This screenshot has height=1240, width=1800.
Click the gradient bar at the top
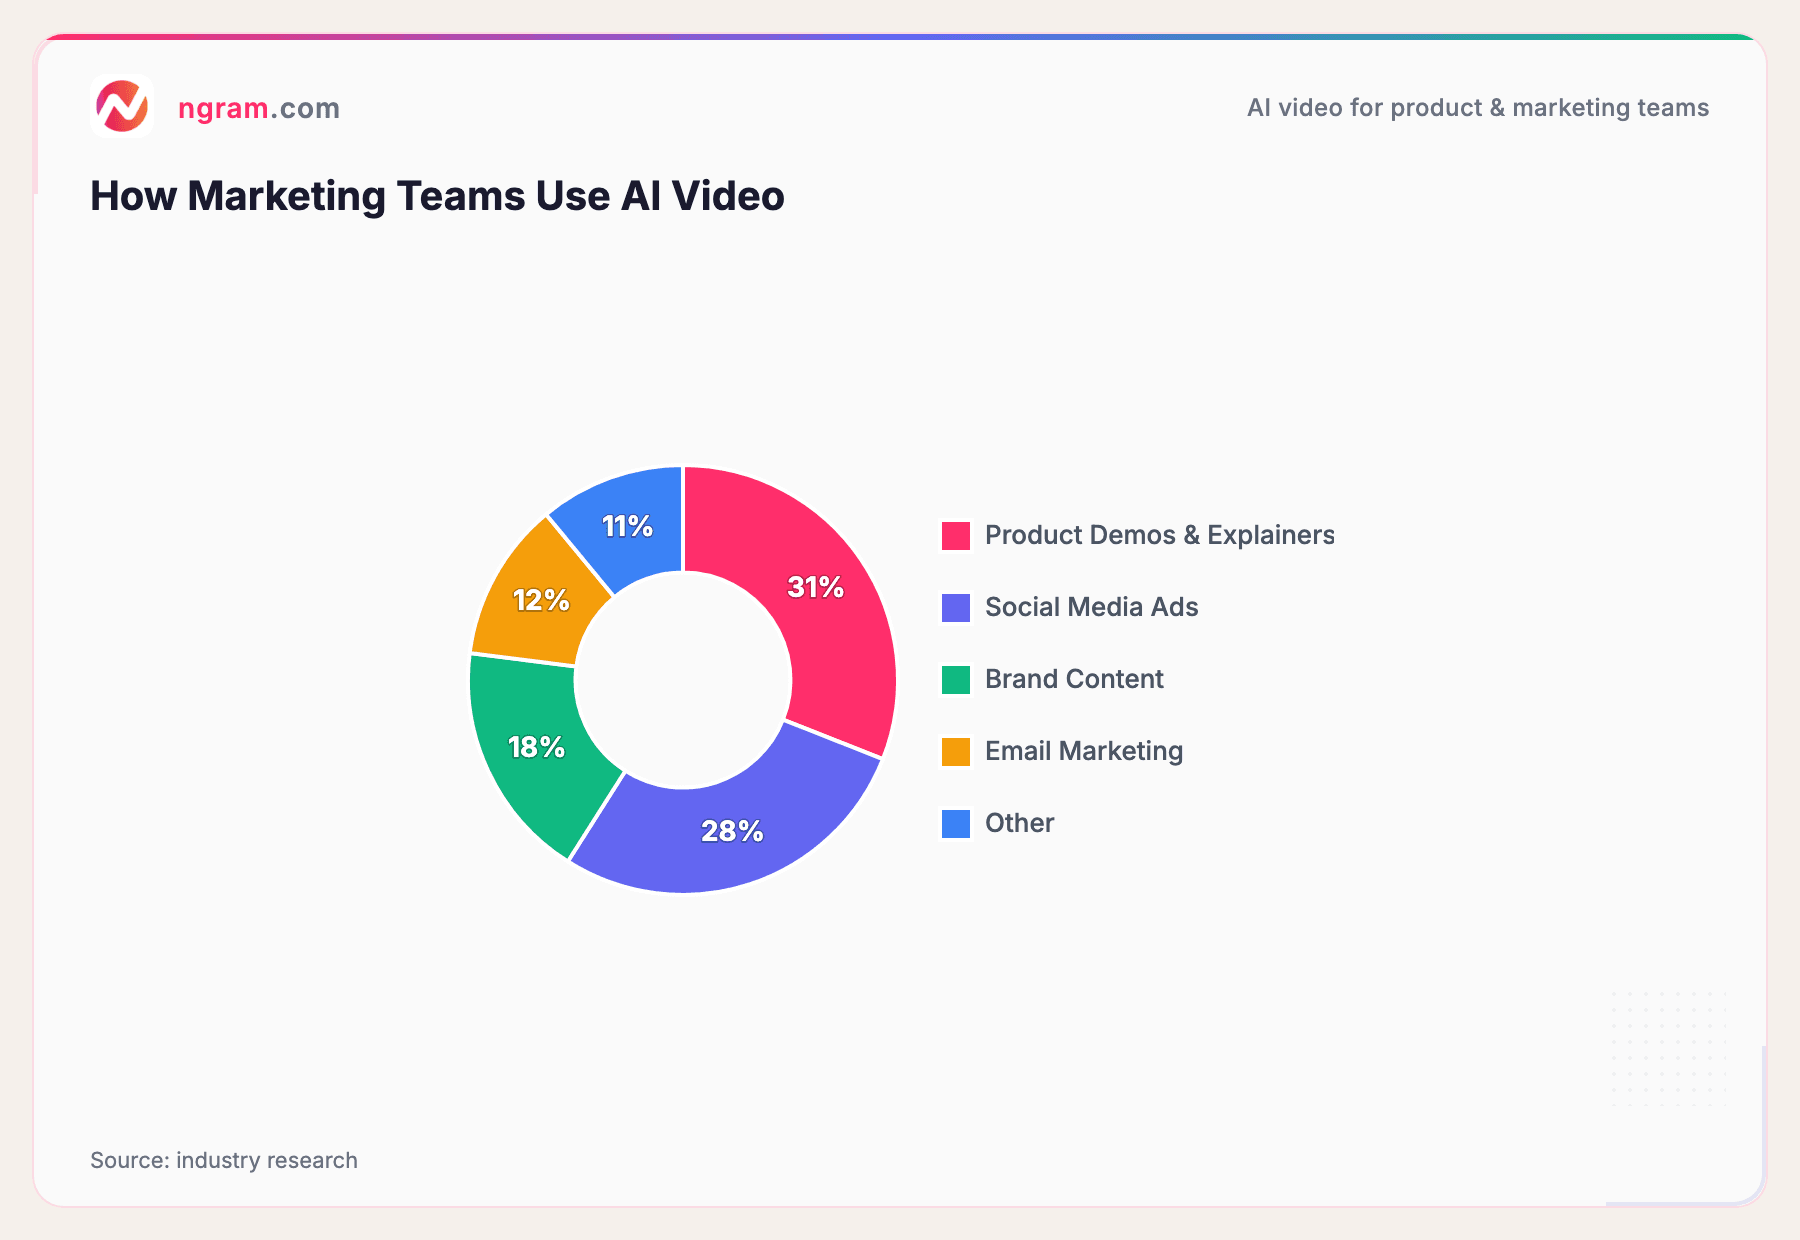pyautogui.click(x=900, y=33)
